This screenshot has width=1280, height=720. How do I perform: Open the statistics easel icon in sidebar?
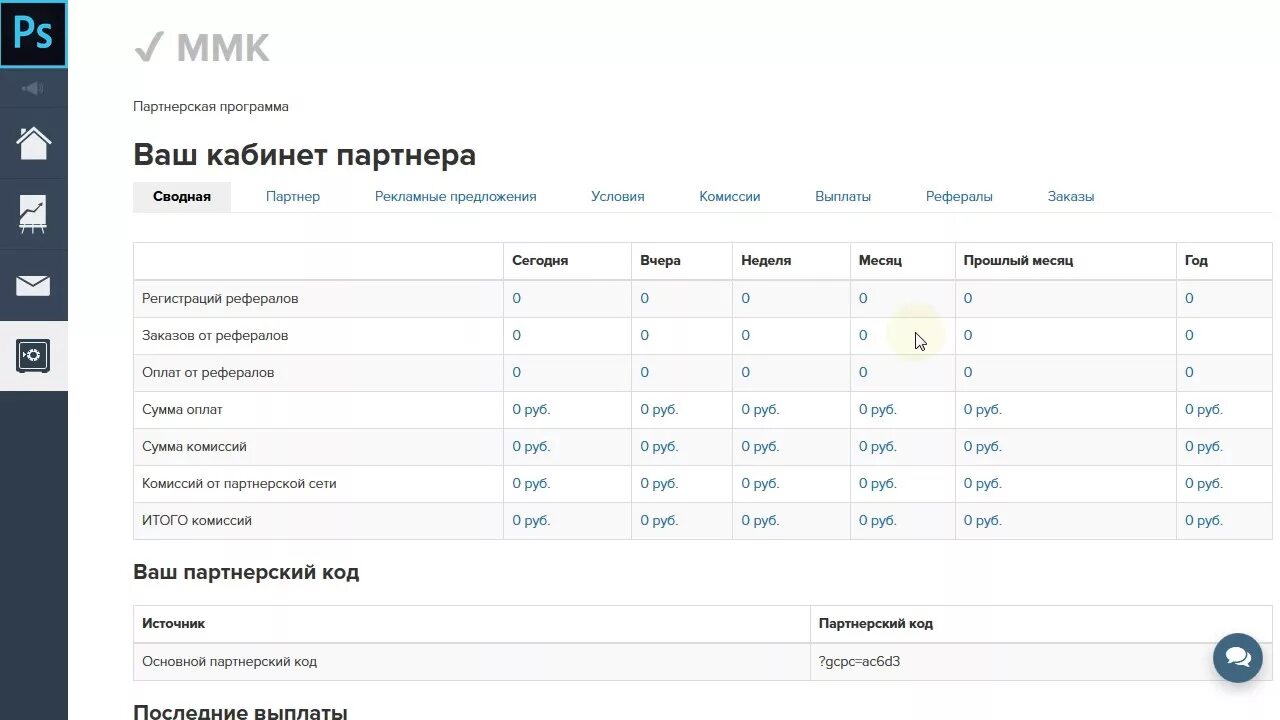click(33, 213)
